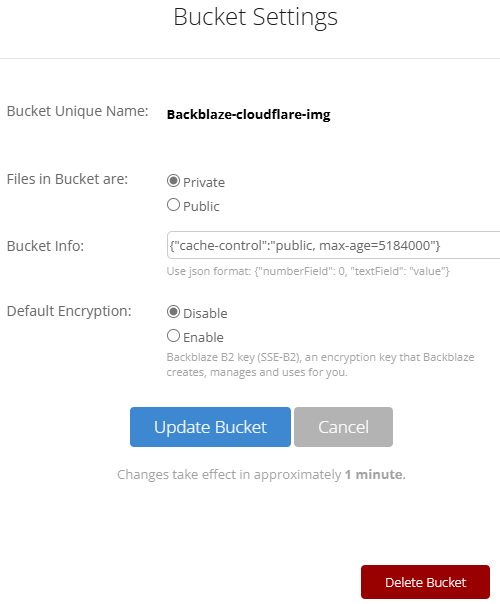Click the Bucket Settings heading

[255, 17]
